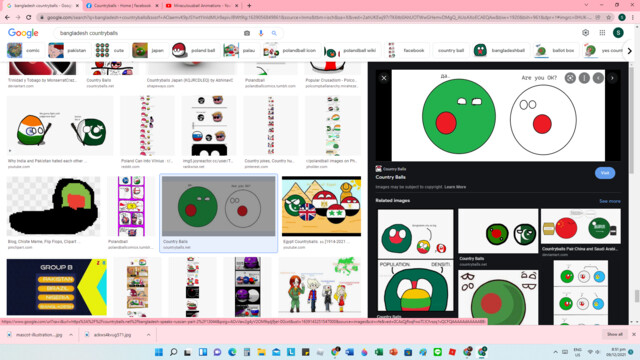
Task: Open the settings gear icon
Action: pos(586,33)
